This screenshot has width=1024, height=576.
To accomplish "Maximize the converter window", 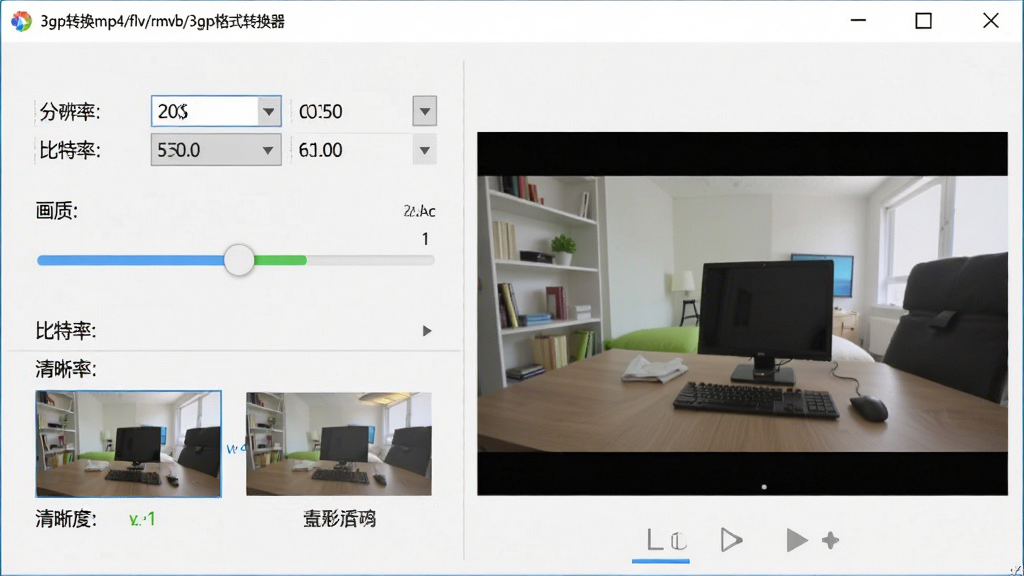I will point(923,21).
